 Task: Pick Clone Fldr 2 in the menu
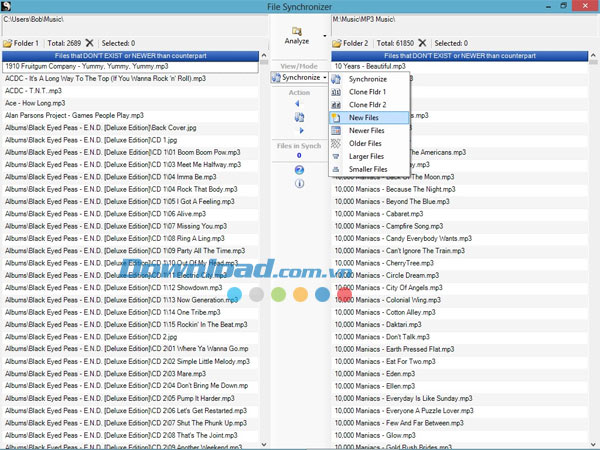[367, 105]
